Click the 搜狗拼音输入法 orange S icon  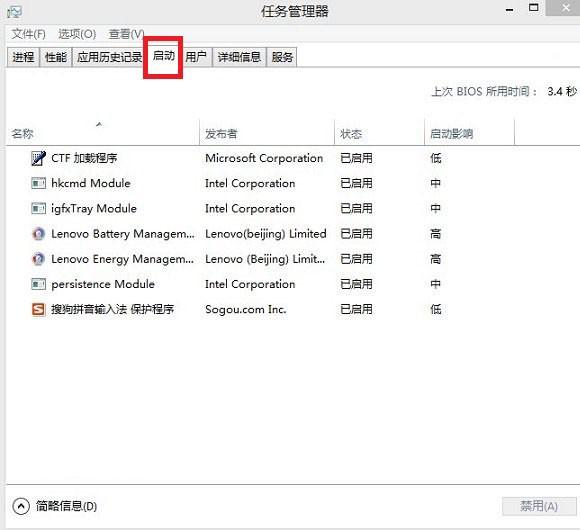coord(38,309)
